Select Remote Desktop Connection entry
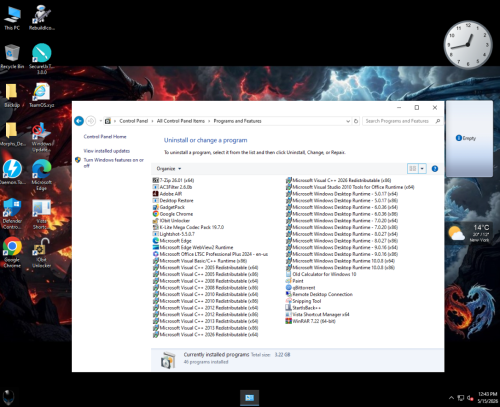The height and width of the screenshot is (407, 500). click(x=319, y=294)
